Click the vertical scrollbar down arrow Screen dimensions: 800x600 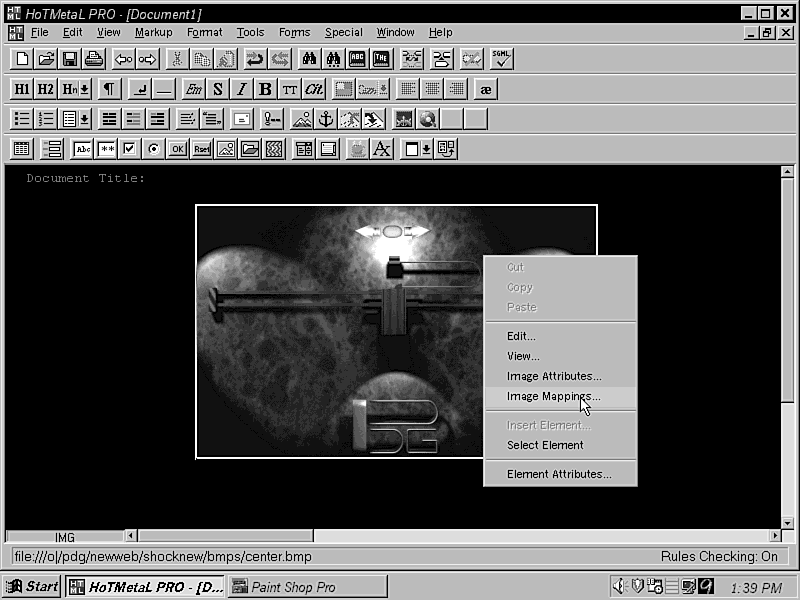point(787,523)
